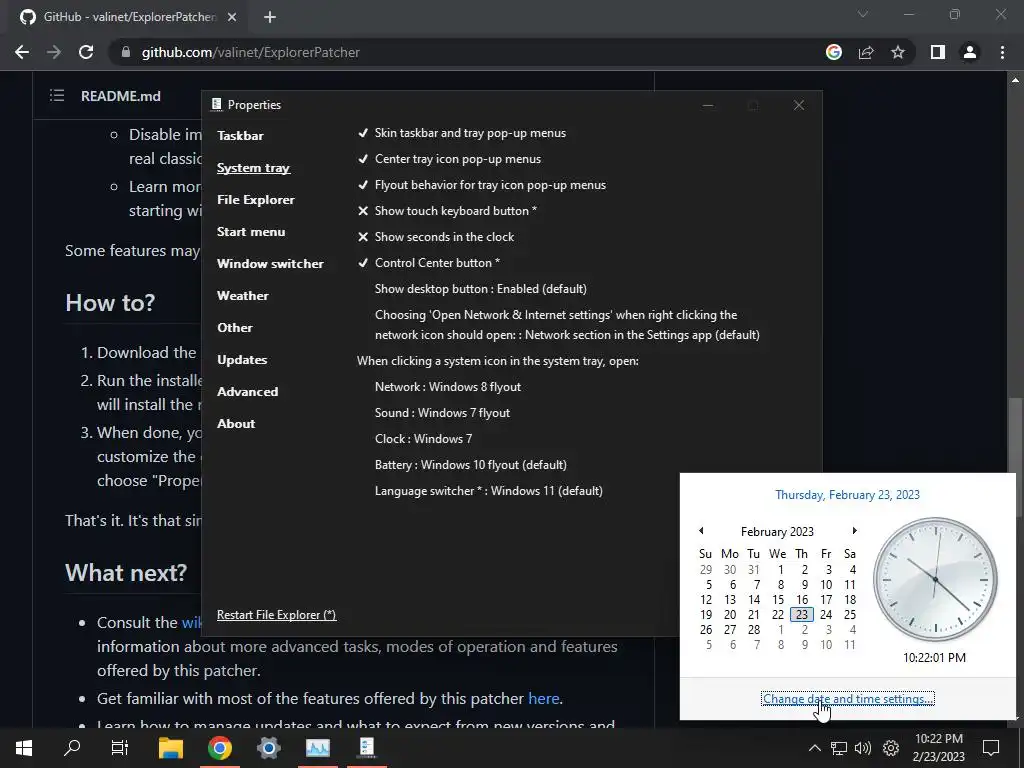Click Change date and time settings link
1024x768 pixels.
848,699
